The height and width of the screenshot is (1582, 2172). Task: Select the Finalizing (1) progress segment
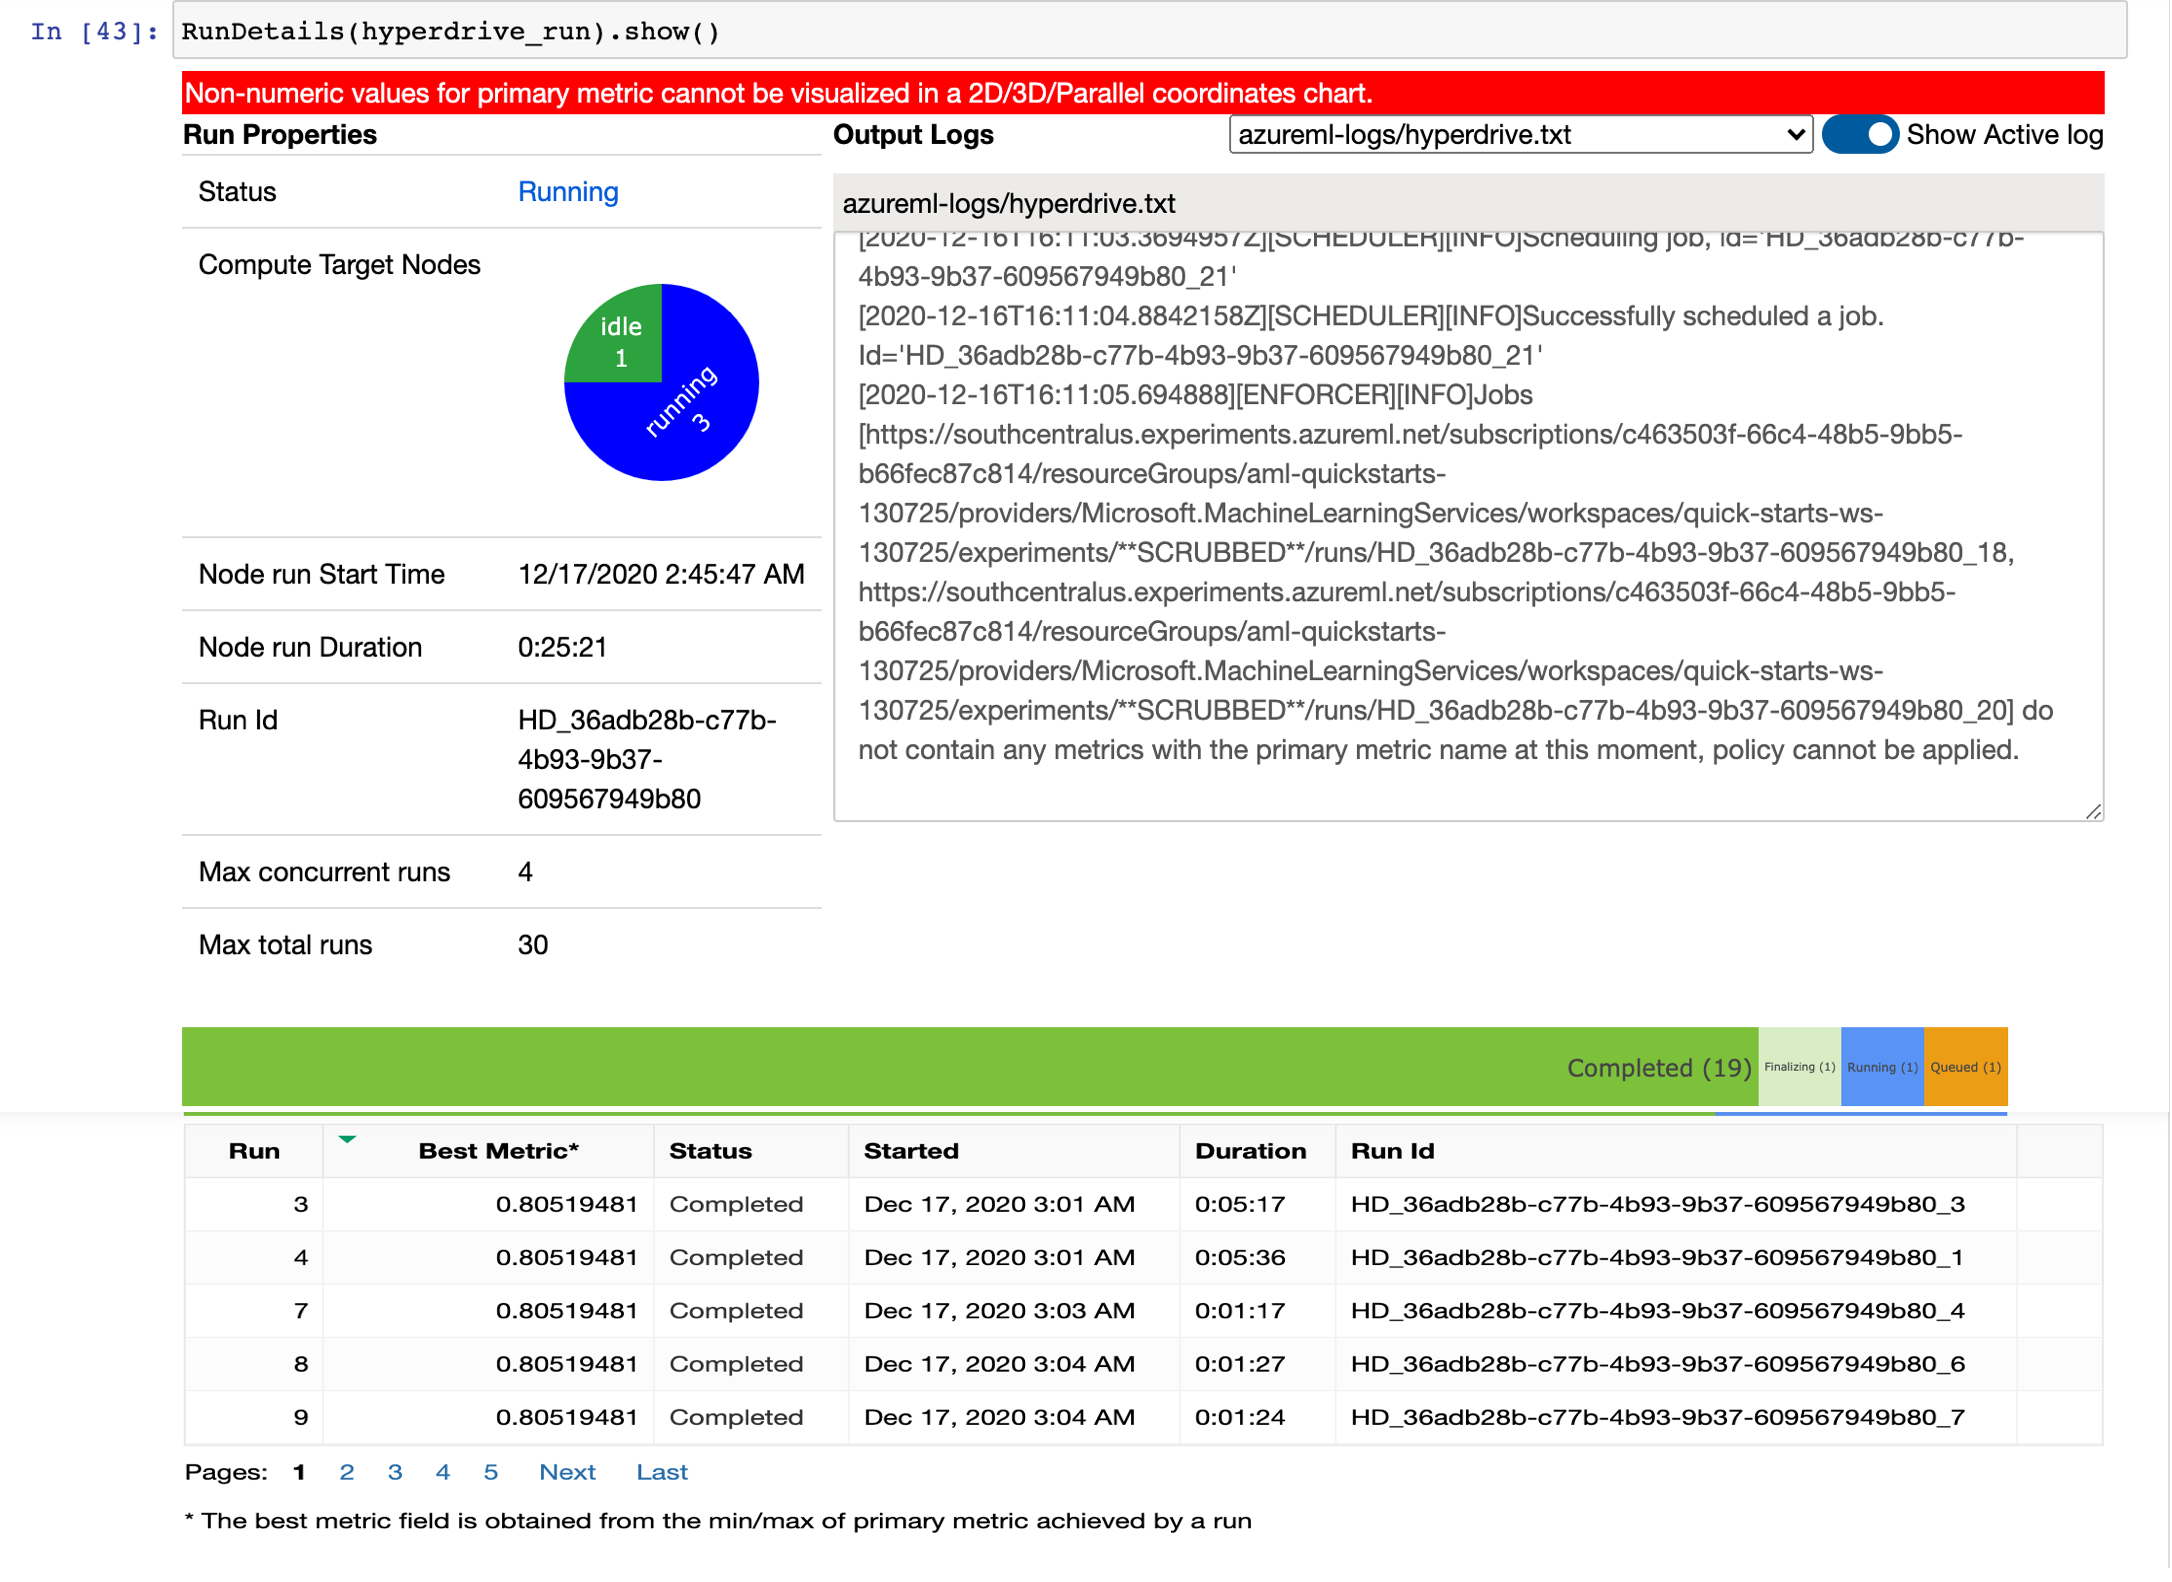(1799, 1067)
